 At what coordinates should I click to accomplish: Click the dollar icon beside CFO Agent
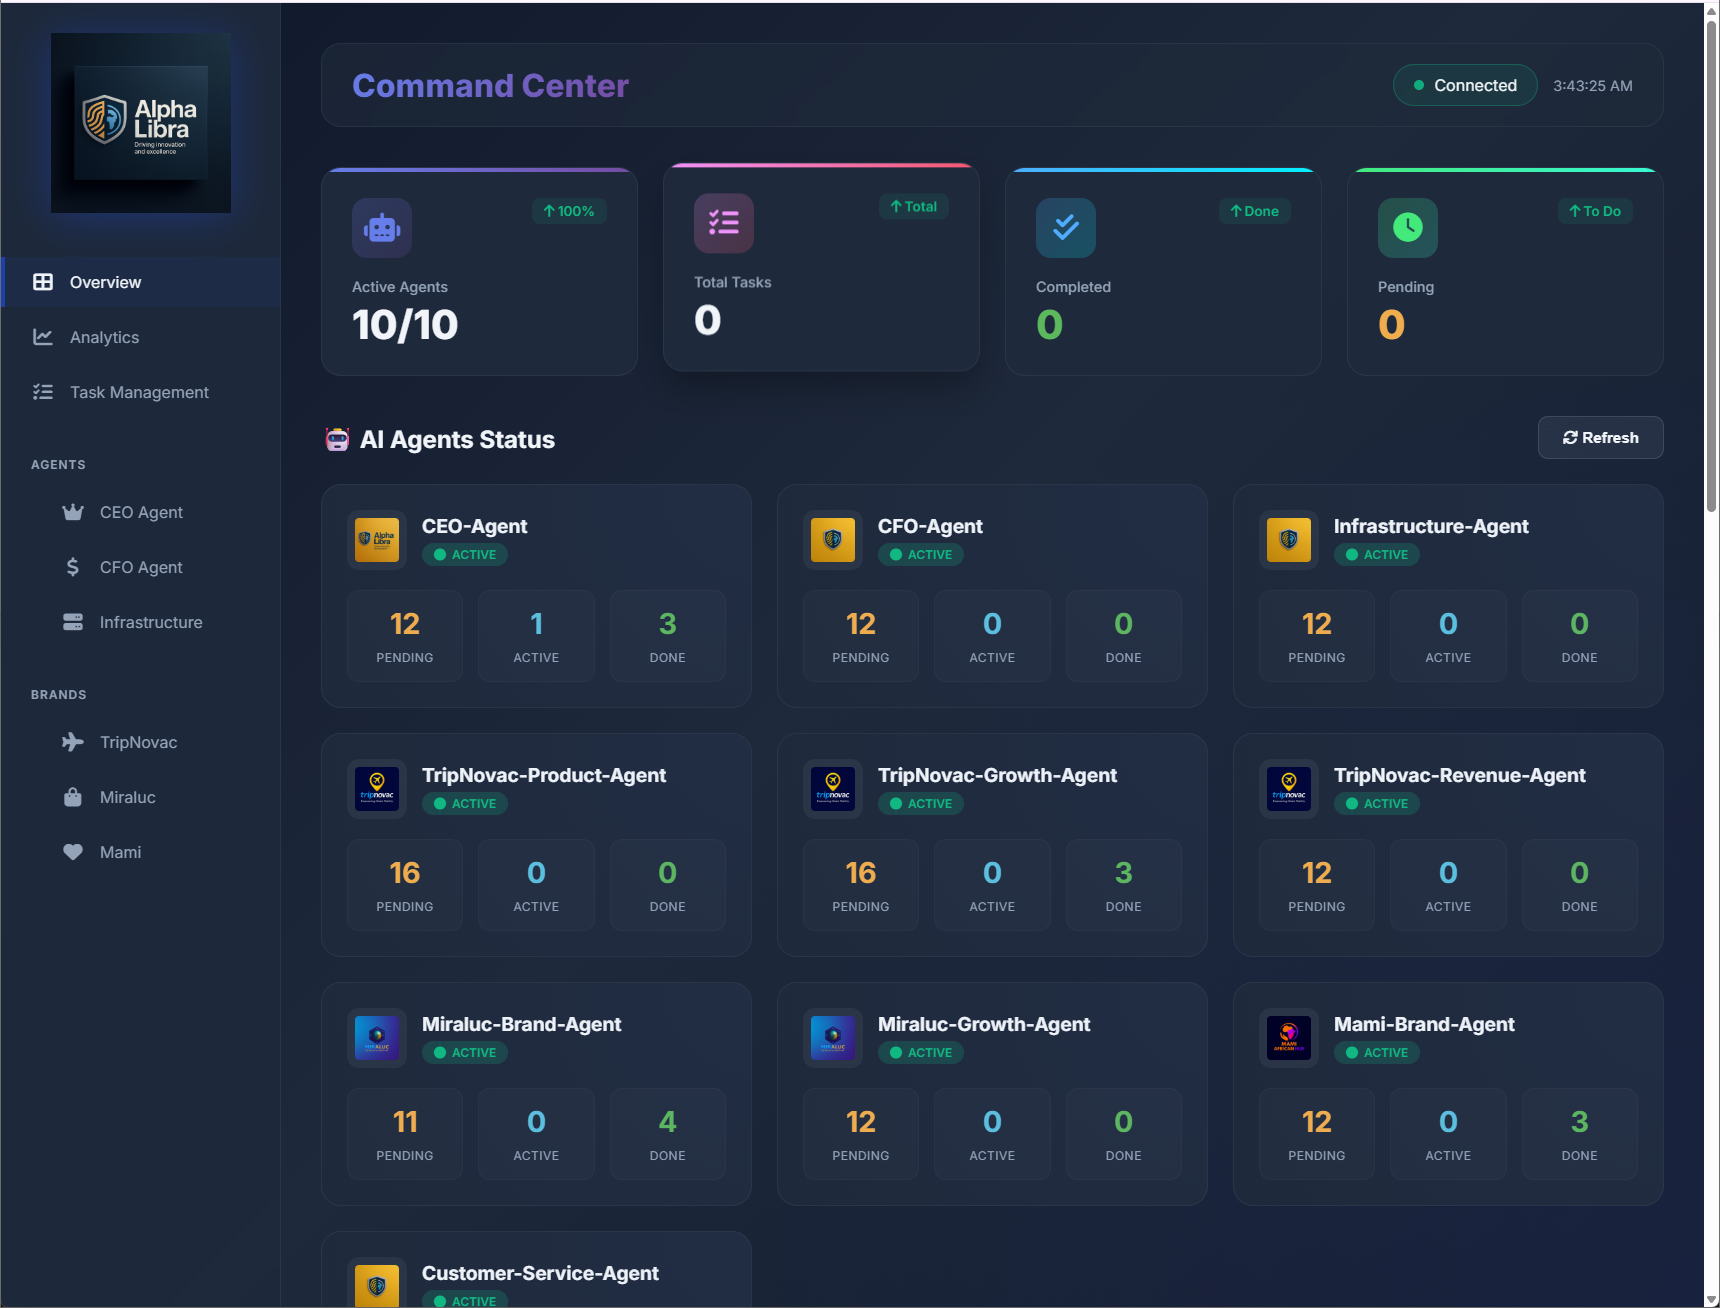pyautogui.click(x=72, y=567)
